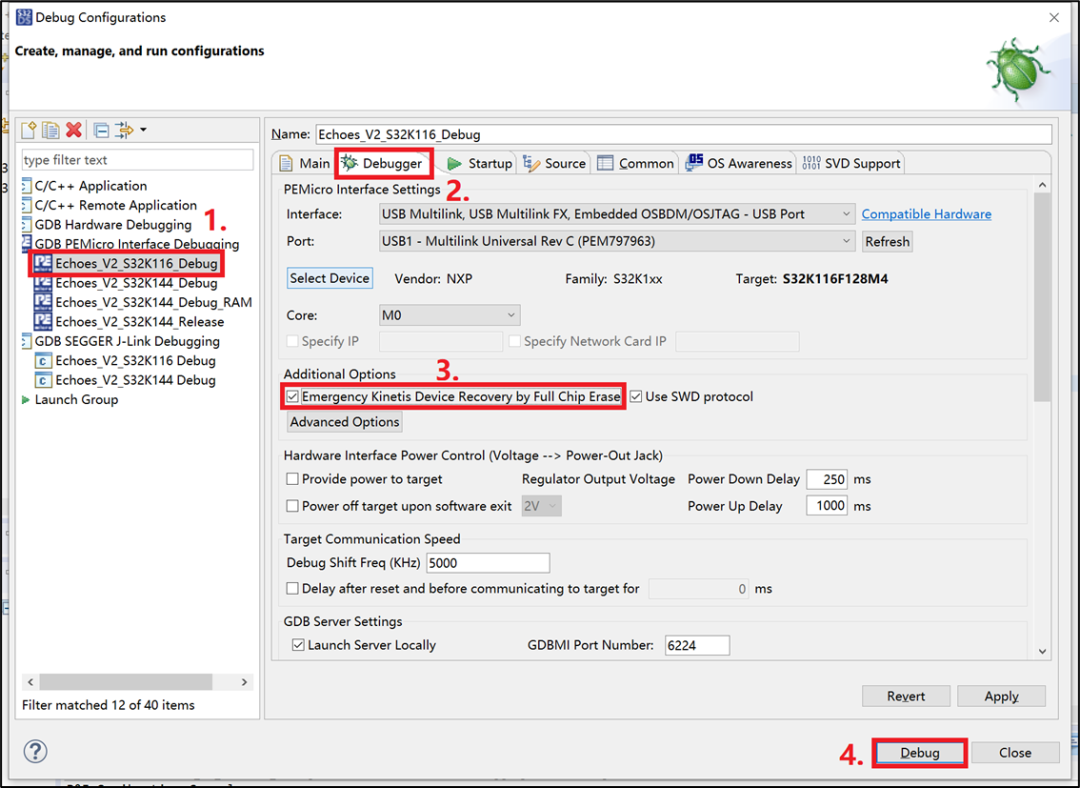Click settings pane scroll up arrow

click(1042, 185)
